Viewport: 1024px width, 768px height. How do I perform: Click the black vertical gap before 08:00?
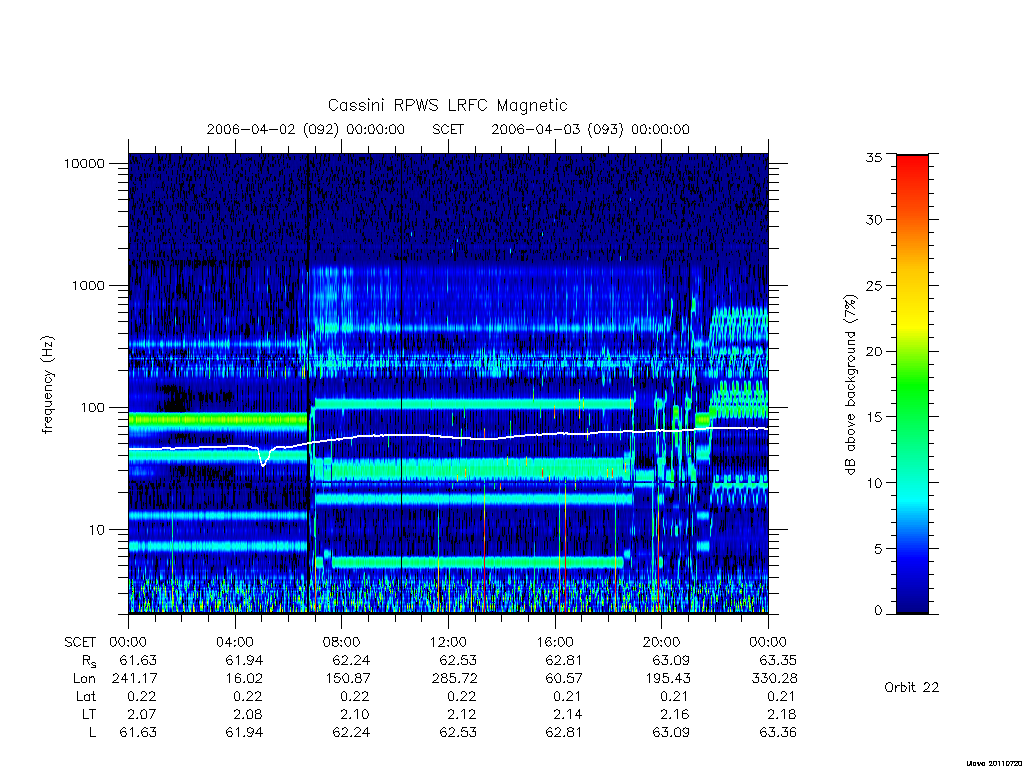[308, 383]
